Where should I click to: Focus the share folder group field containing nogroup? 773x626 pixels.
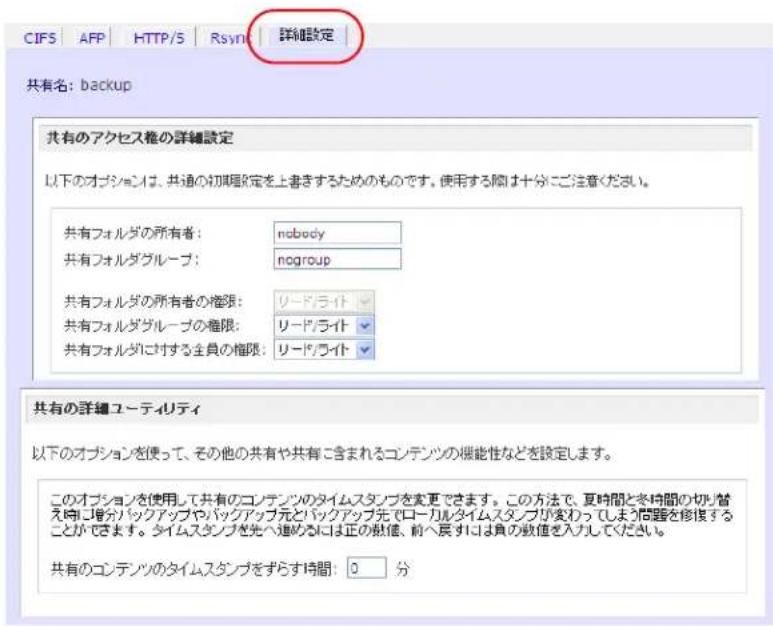[338, 259]
